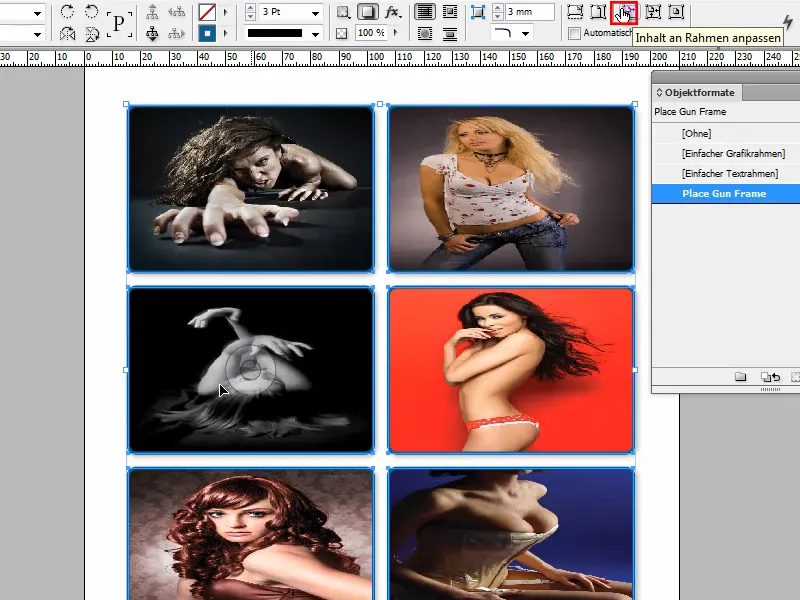Enable jump object text wrap
This screenshot has width=800, height=600.
click(x=449, y=34)
